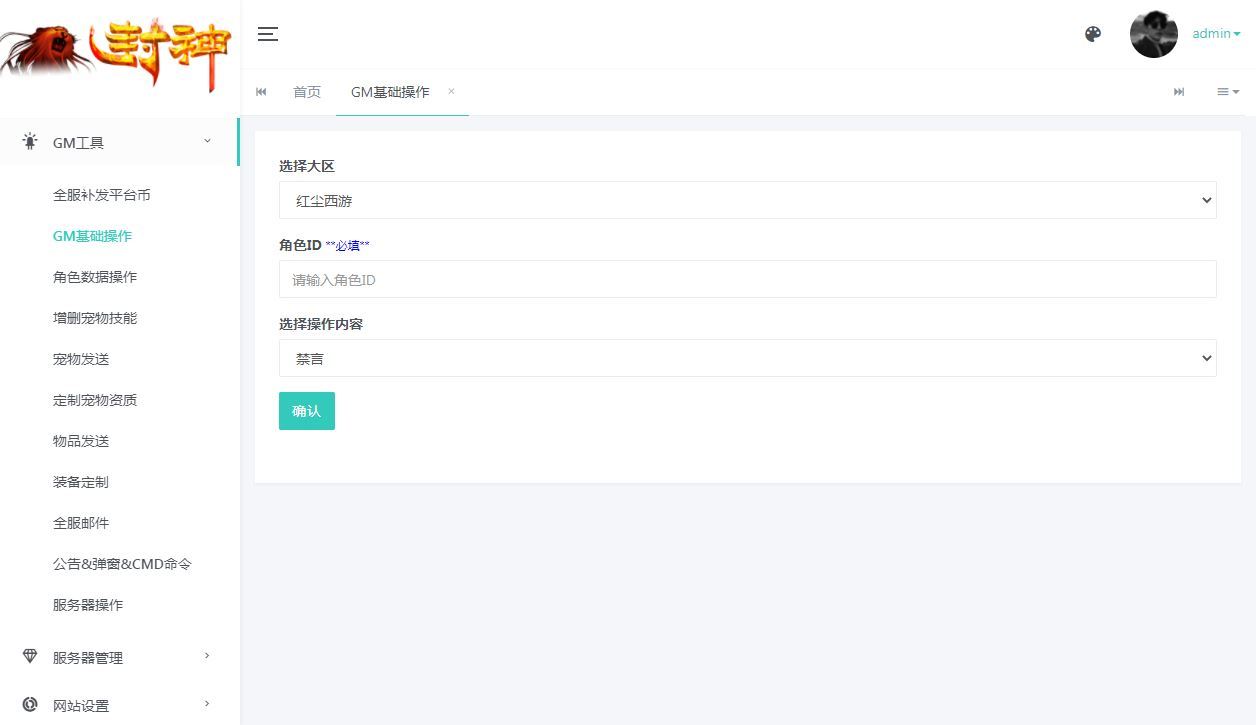Viewport: 1256px width, 725px height.
Task: Click the 网站设置 gear icon
Action: (30, 704)
